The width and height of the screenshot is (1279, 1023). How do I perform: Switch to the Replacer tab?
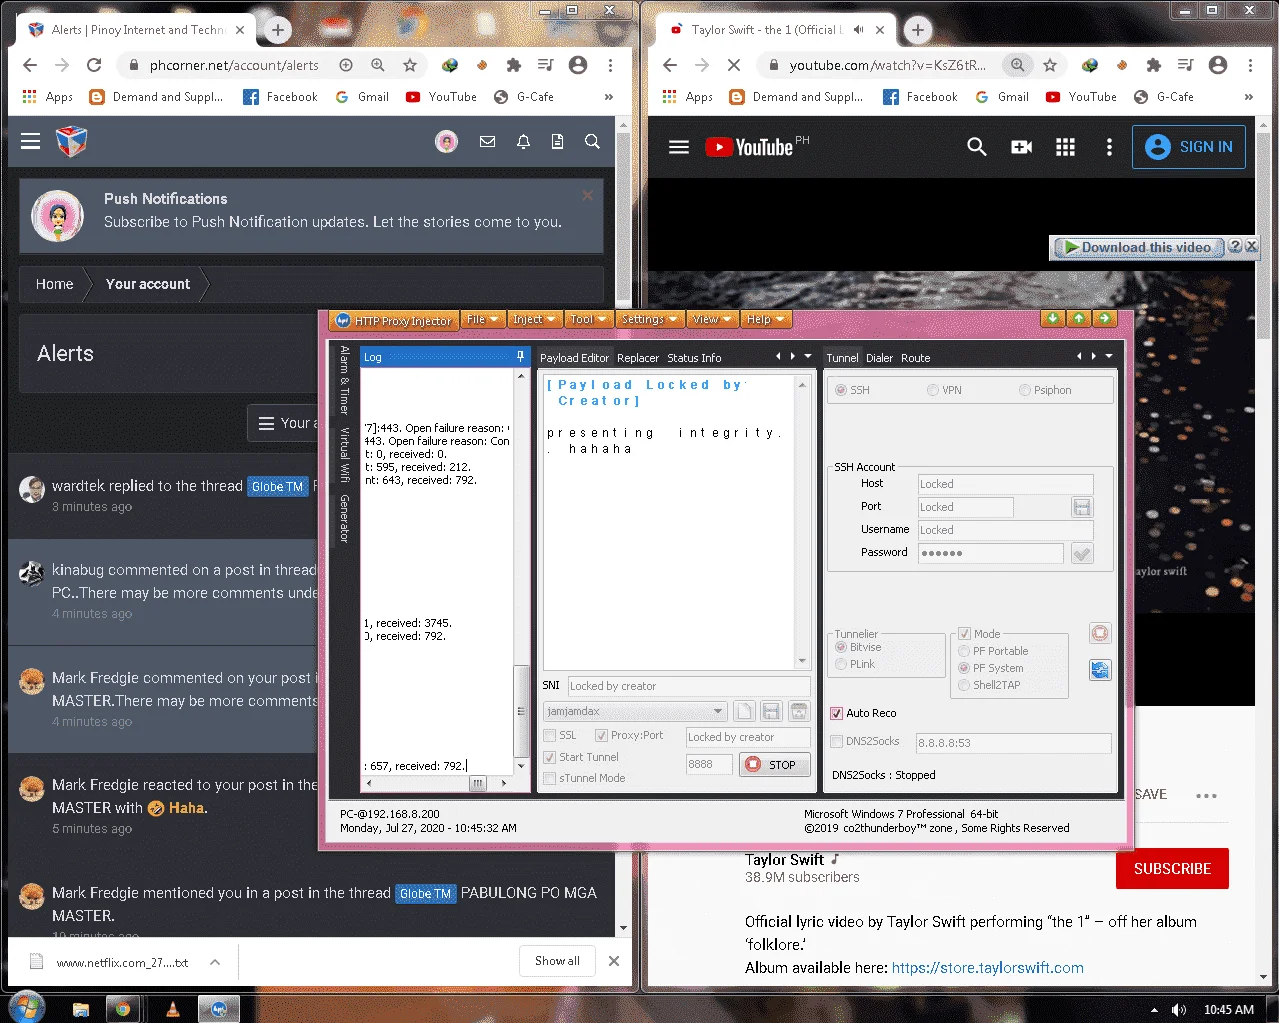click(x=638, y=358)
